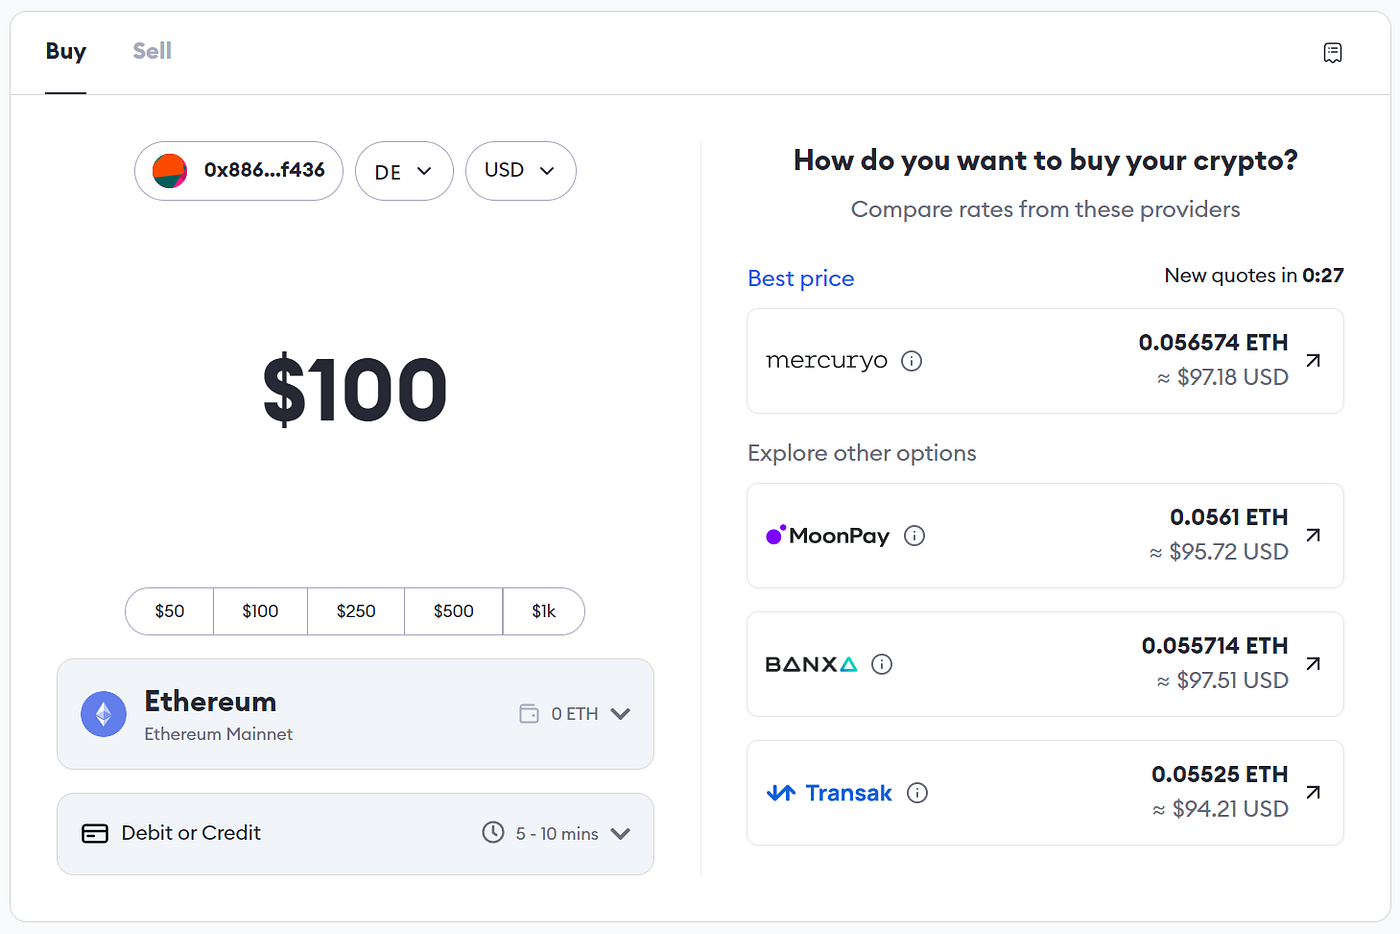Click the Best price label

coord(801,279)
